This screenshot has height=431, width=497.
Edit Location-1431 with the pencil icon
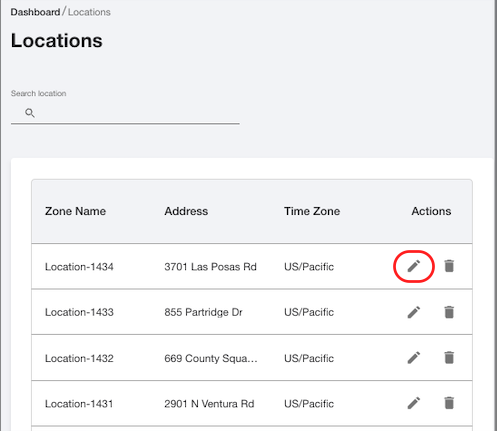[414, 403]
